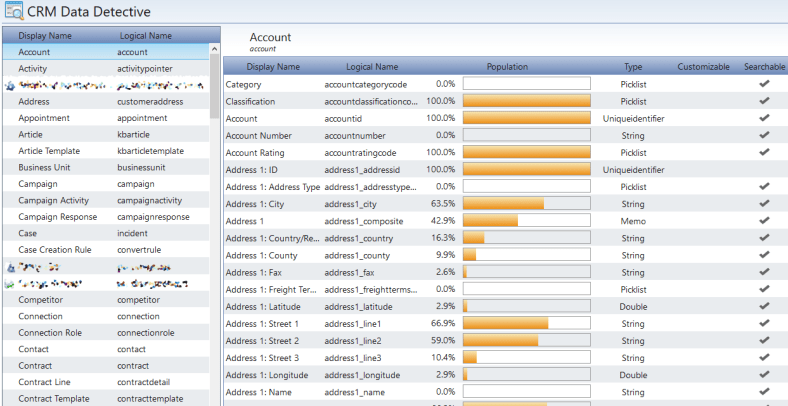Click the Searchable checkmark for Classification

(x=764, y=101)
